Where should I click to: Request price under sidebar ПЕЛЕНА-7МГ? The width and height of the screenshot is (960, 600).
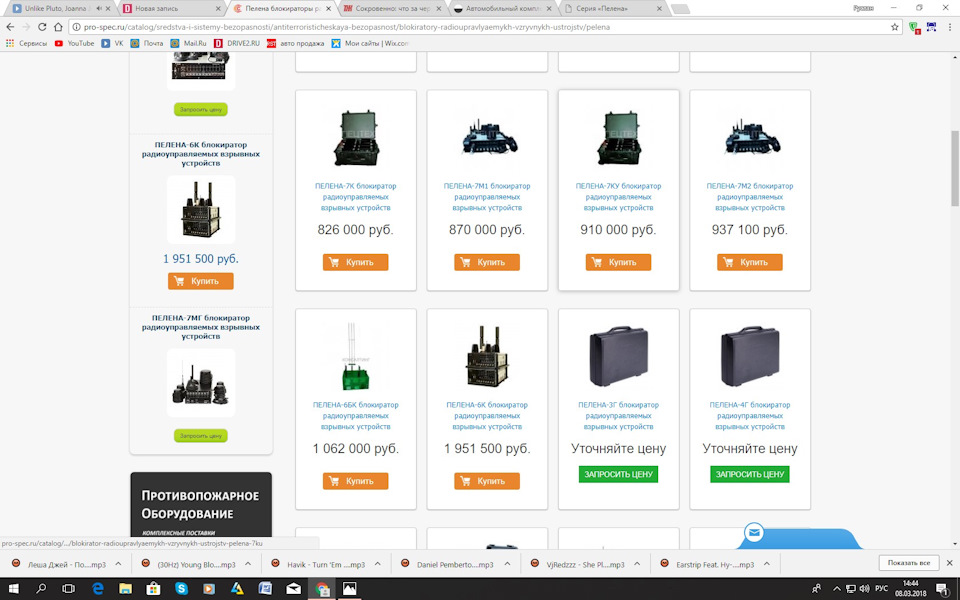tap(201, 435)
